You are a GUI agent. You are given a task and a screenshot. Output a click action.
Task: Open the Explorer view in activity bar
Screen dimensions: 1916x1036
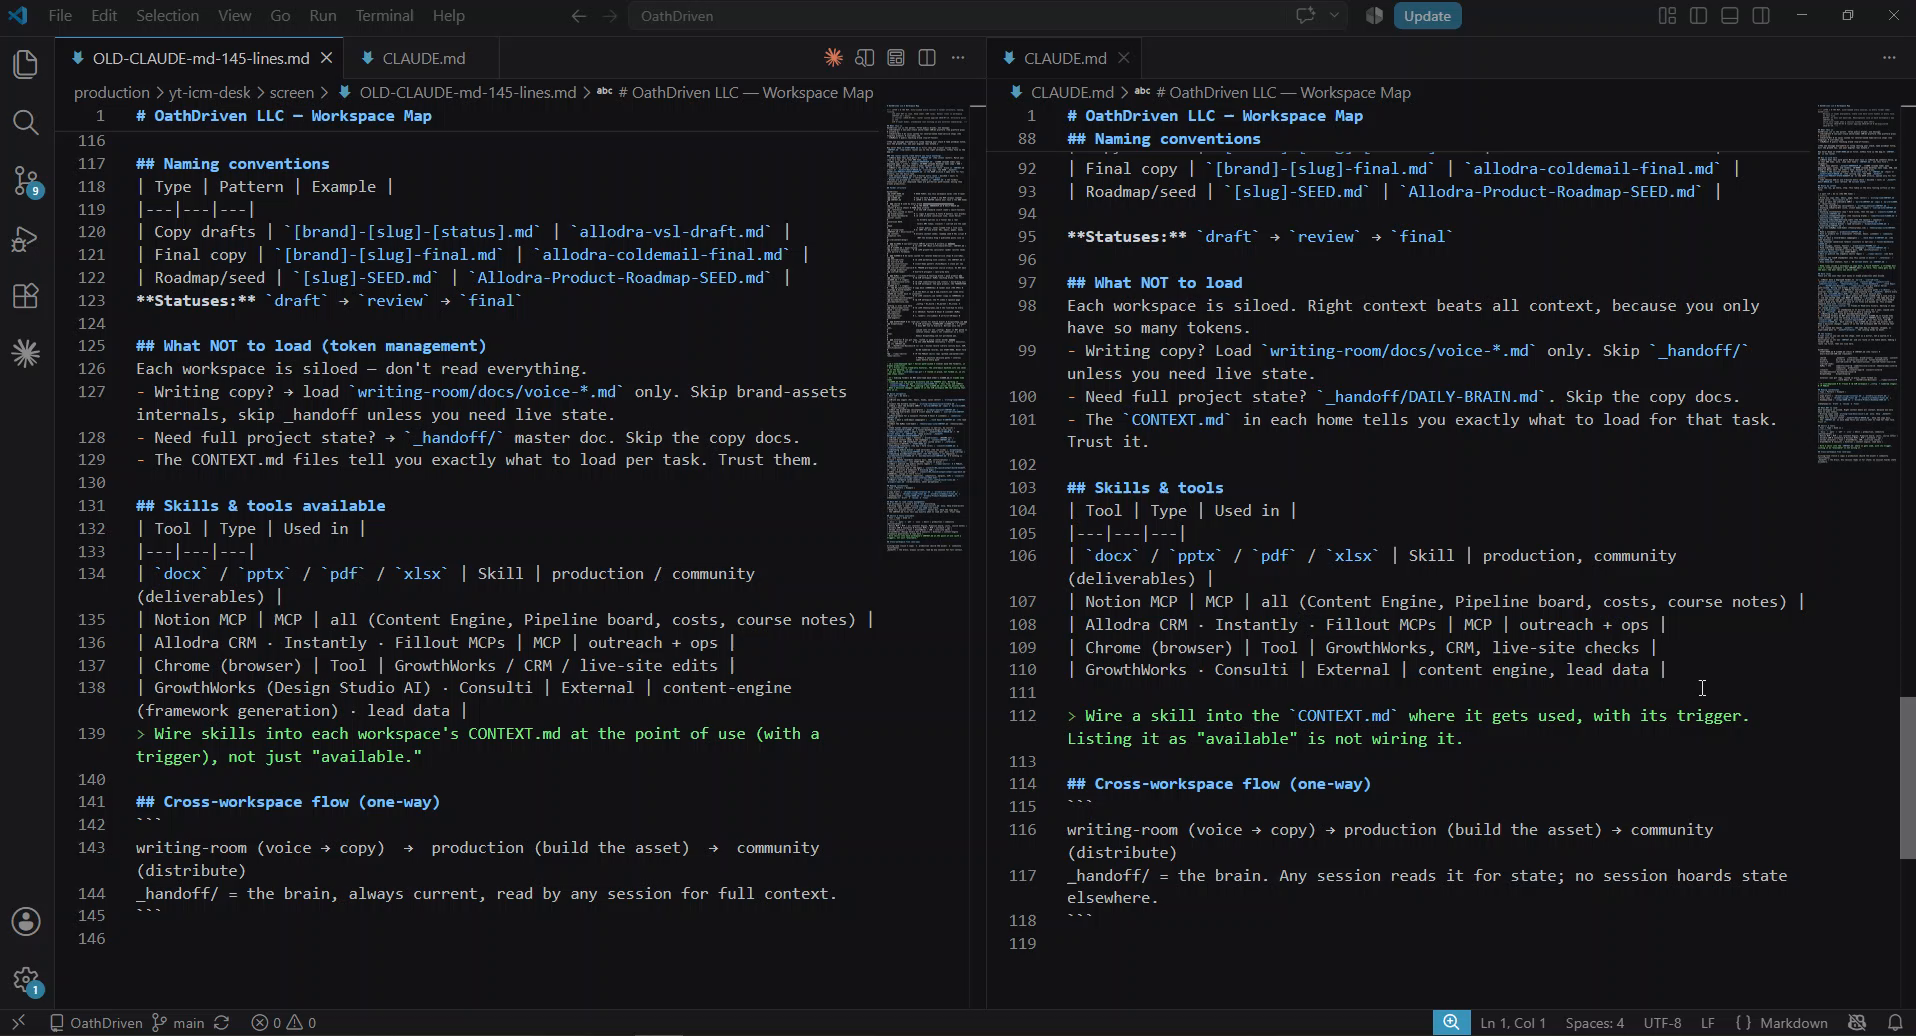point(26,65)
